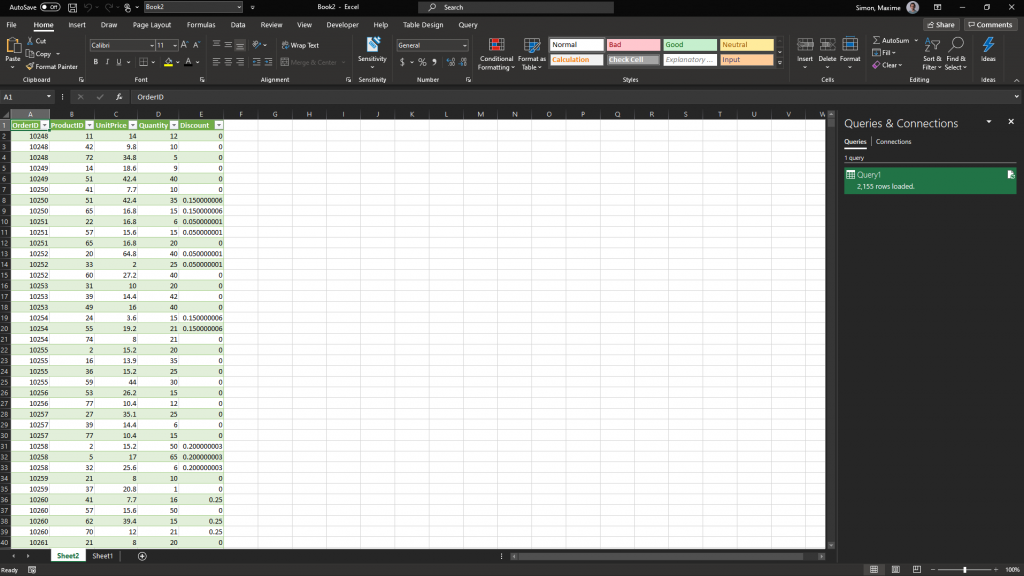Apply comma style number format
The image size is (1024, 576).
point(434,63)
